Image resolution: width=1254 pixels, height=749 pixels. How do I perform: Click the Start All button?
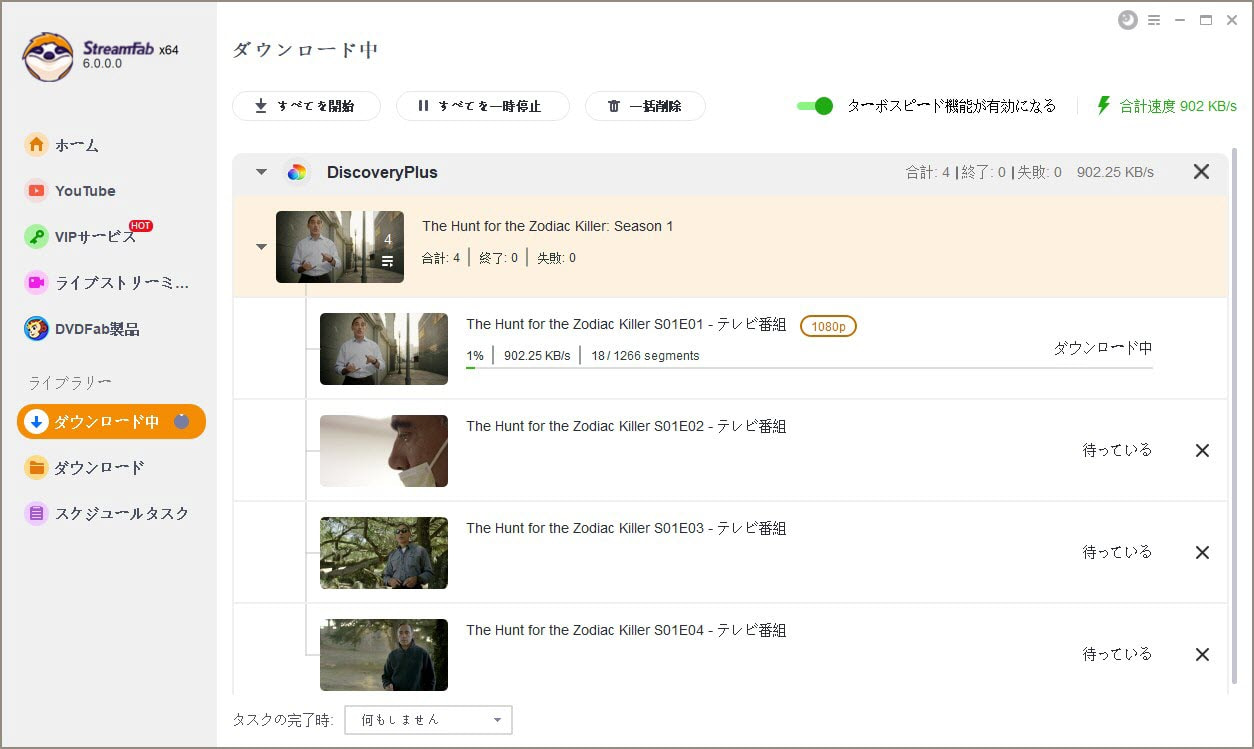(306, 106)
